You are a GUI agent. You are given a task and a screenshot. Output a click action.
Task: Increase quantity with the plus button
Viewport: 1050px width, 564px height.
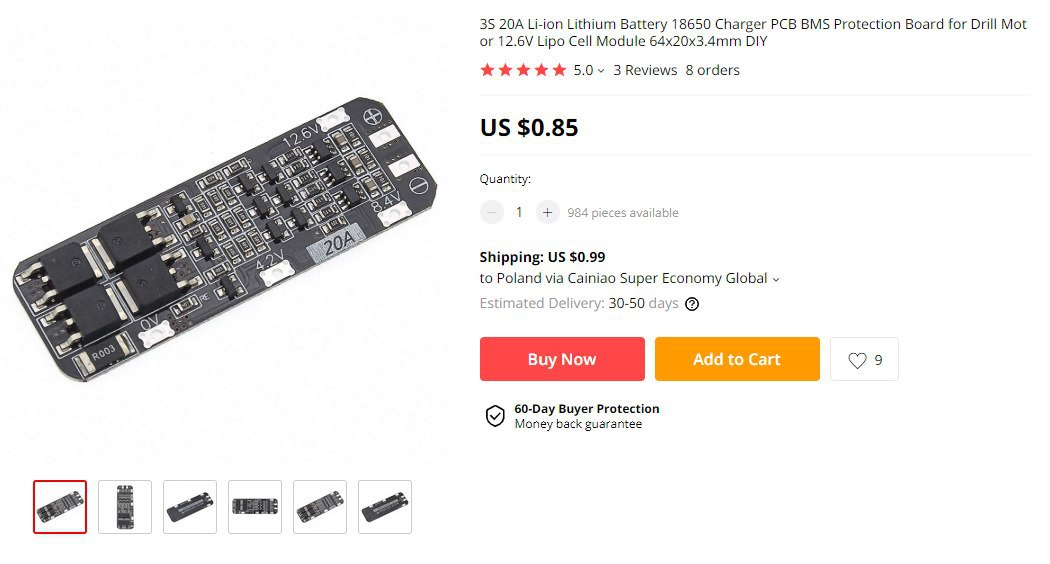click(x=547, y=212)
